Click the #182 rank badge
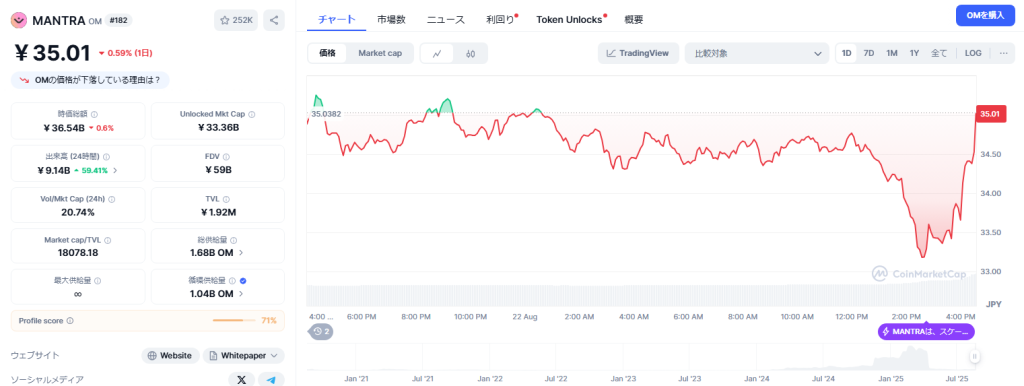The width and height of the screenshot is (1024, 386). (118, 20)
